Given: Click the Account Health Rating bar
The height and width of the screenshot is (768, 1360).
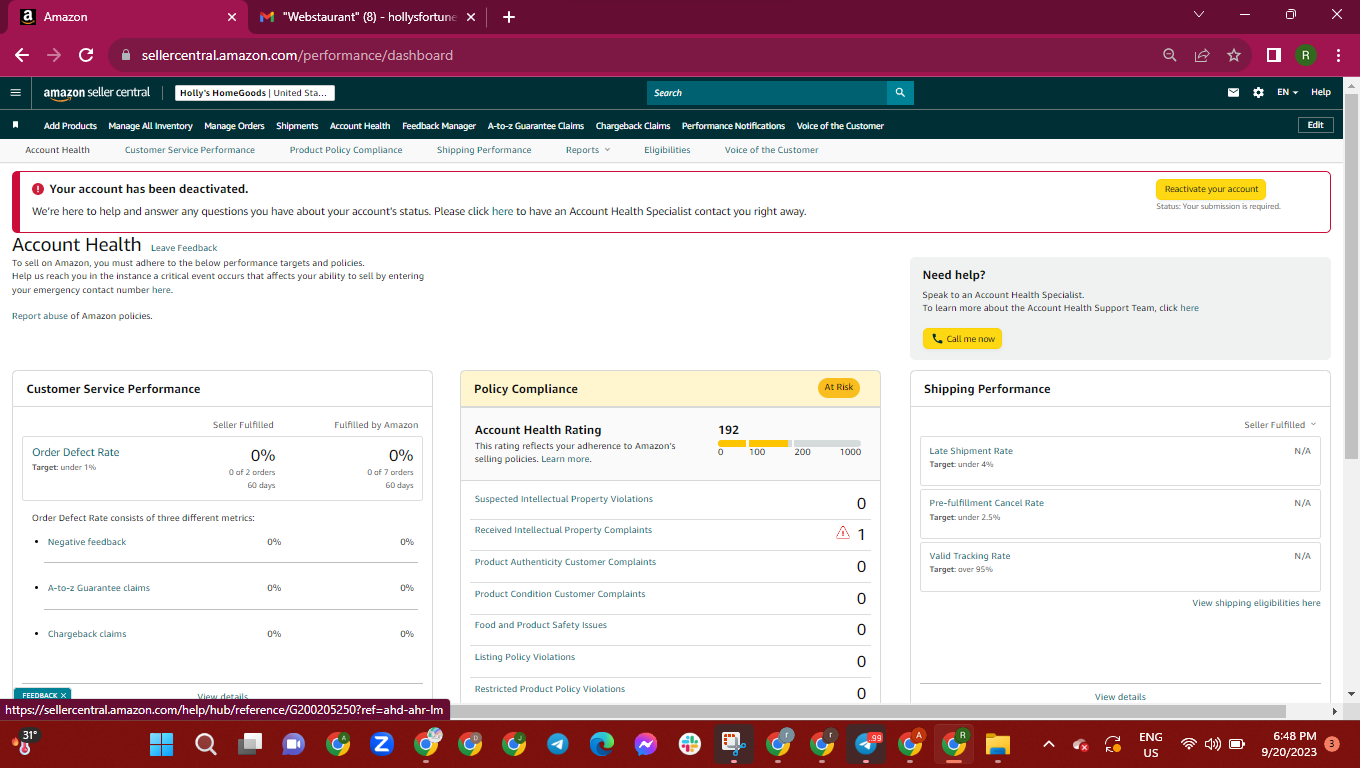Looking at the screenshot, I should pyautogui.click(x=789, y=443).
